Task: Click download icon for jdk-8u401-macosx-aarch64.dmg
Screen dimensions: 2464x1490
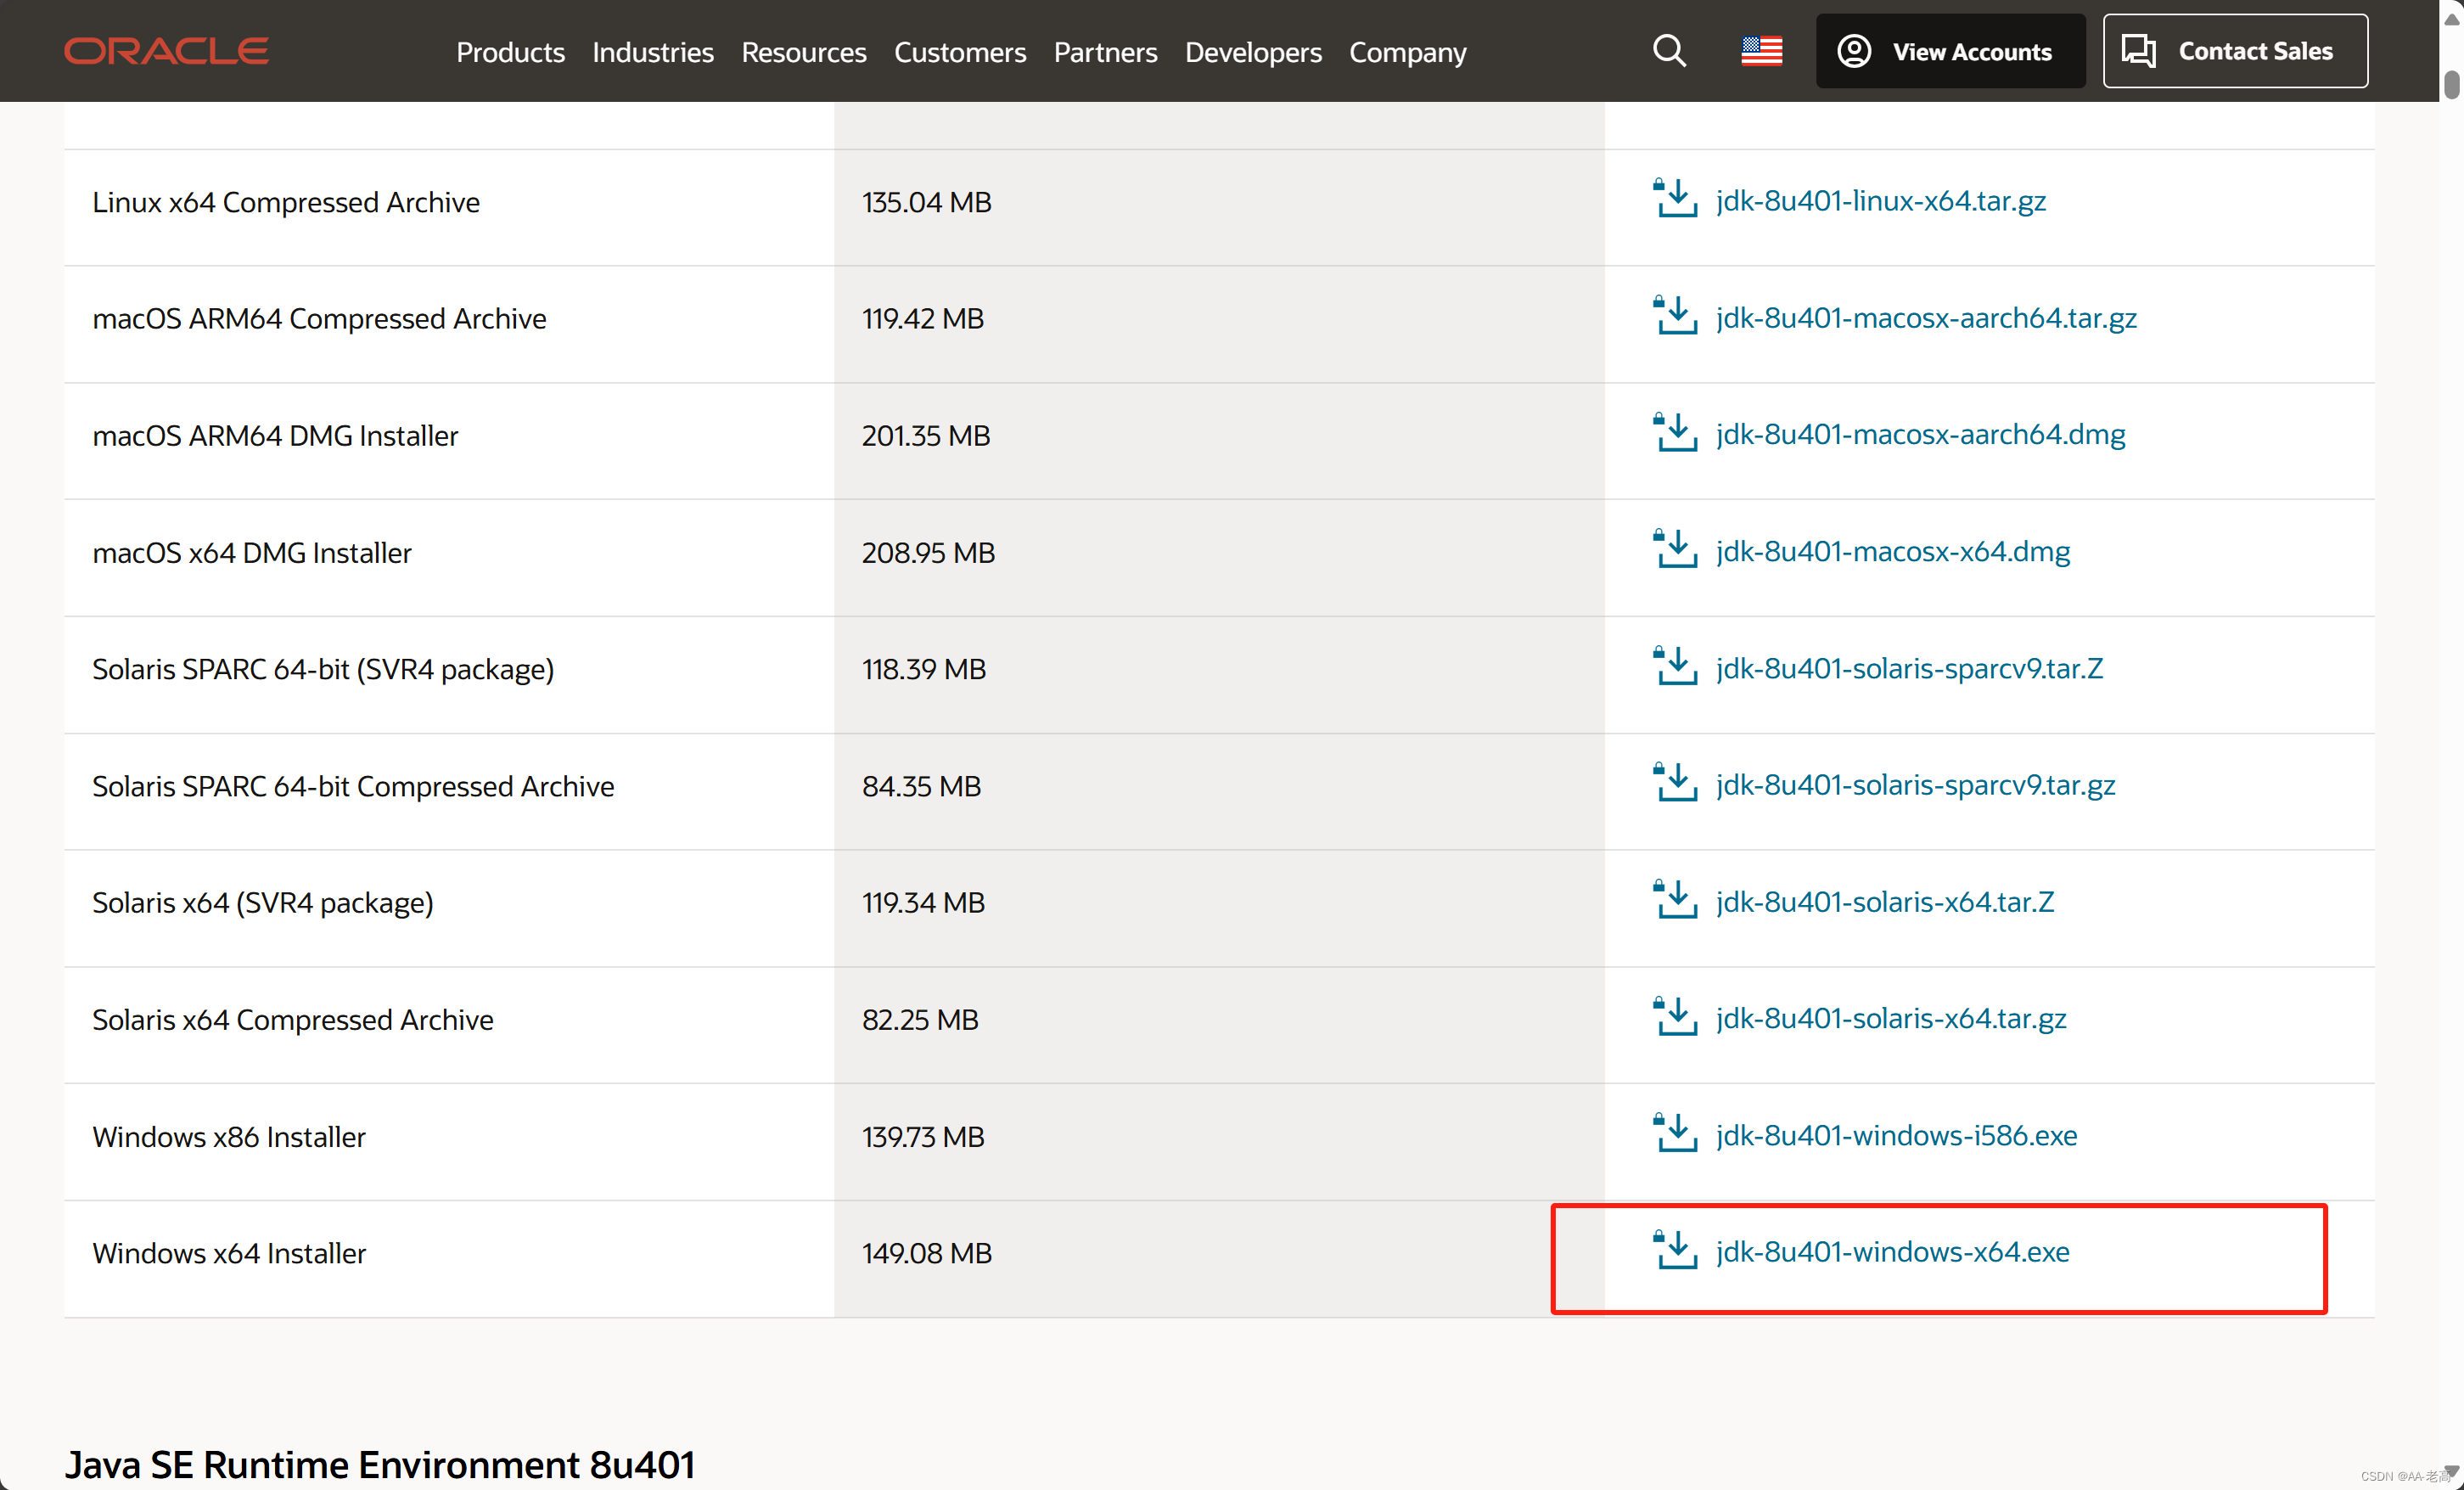Action: pyautogui.click(x=1675, y=433)
